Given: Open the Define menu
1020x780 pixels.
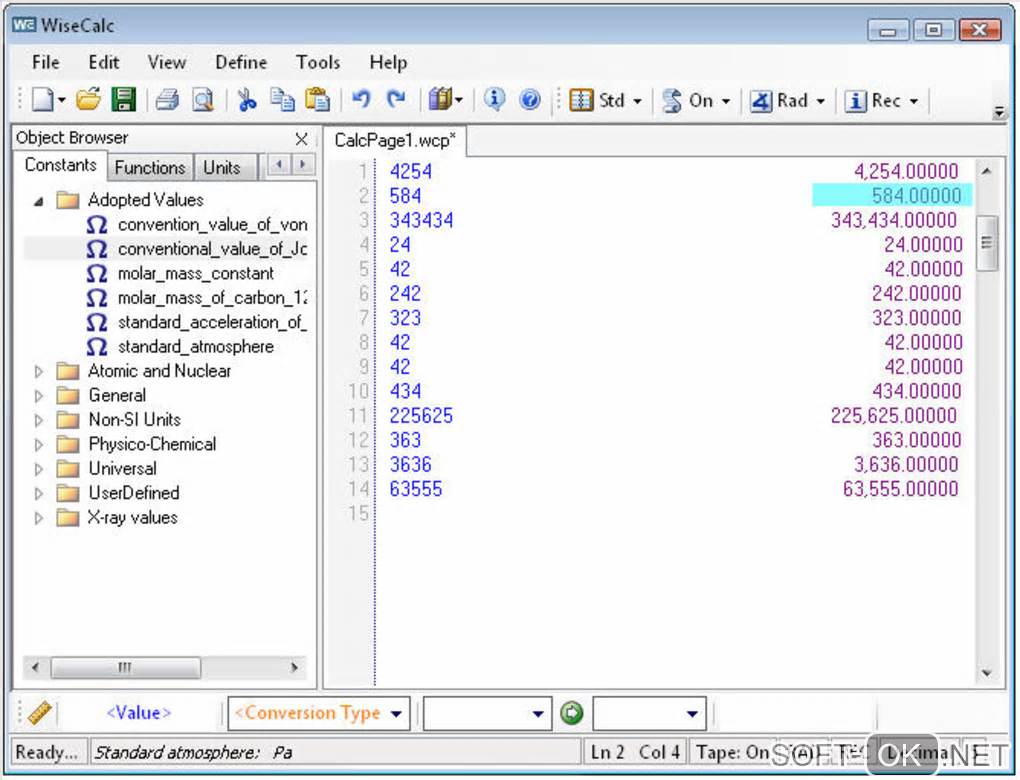Looking at the screenshot, I should click(241, 62).
